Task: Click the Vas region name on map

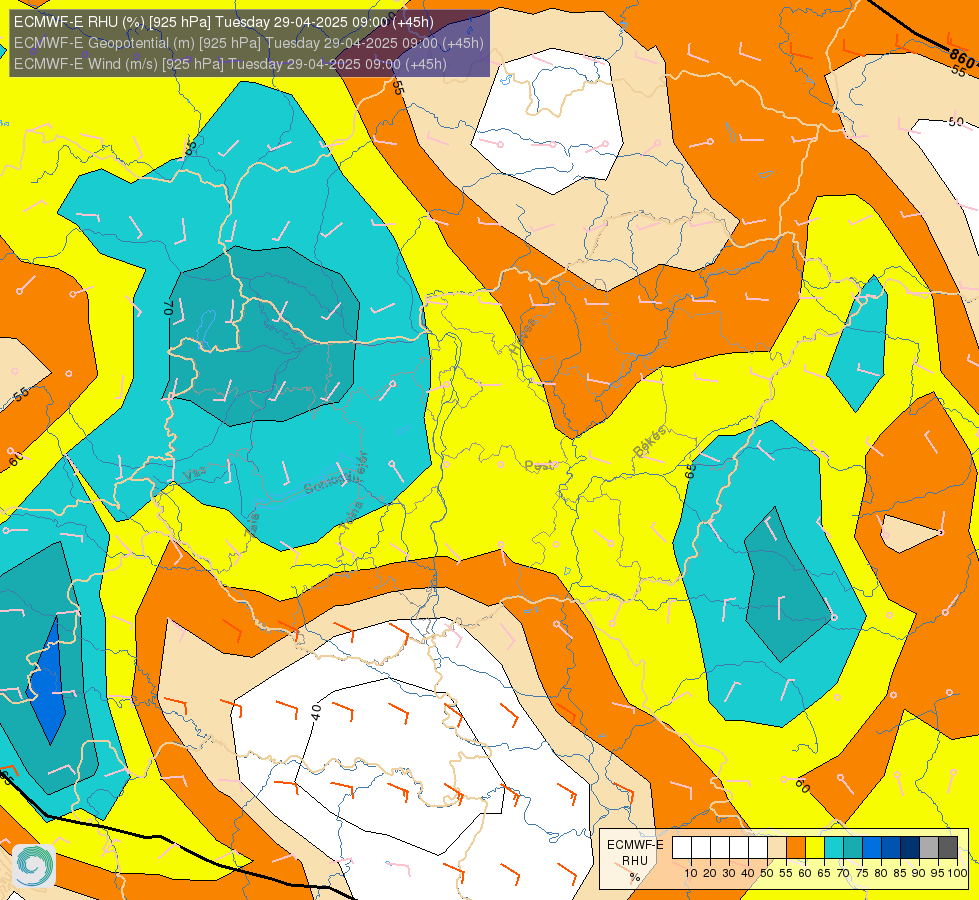Action: [x=195, y=474]
